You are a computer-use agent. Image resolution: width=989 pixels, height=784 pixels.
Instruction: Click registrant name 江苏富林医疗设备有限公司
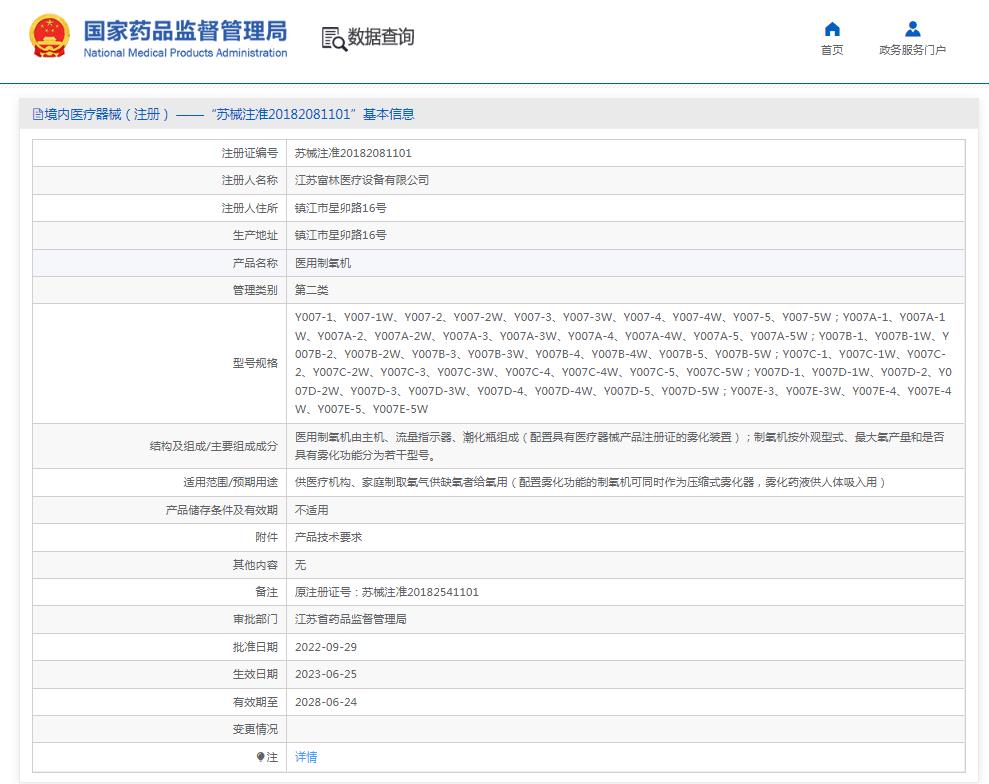pyautogui.click(x=361, y=181)
